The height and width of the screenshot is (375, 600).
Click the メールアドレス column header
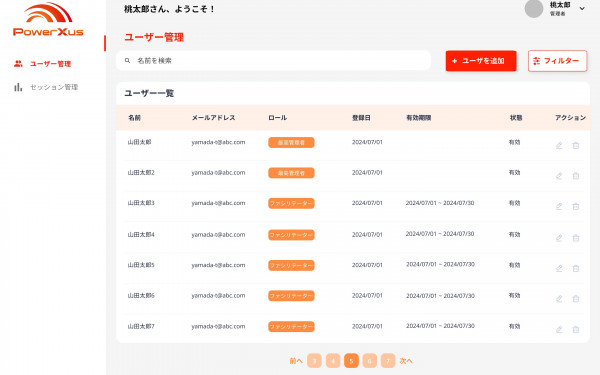pos(214,117)
